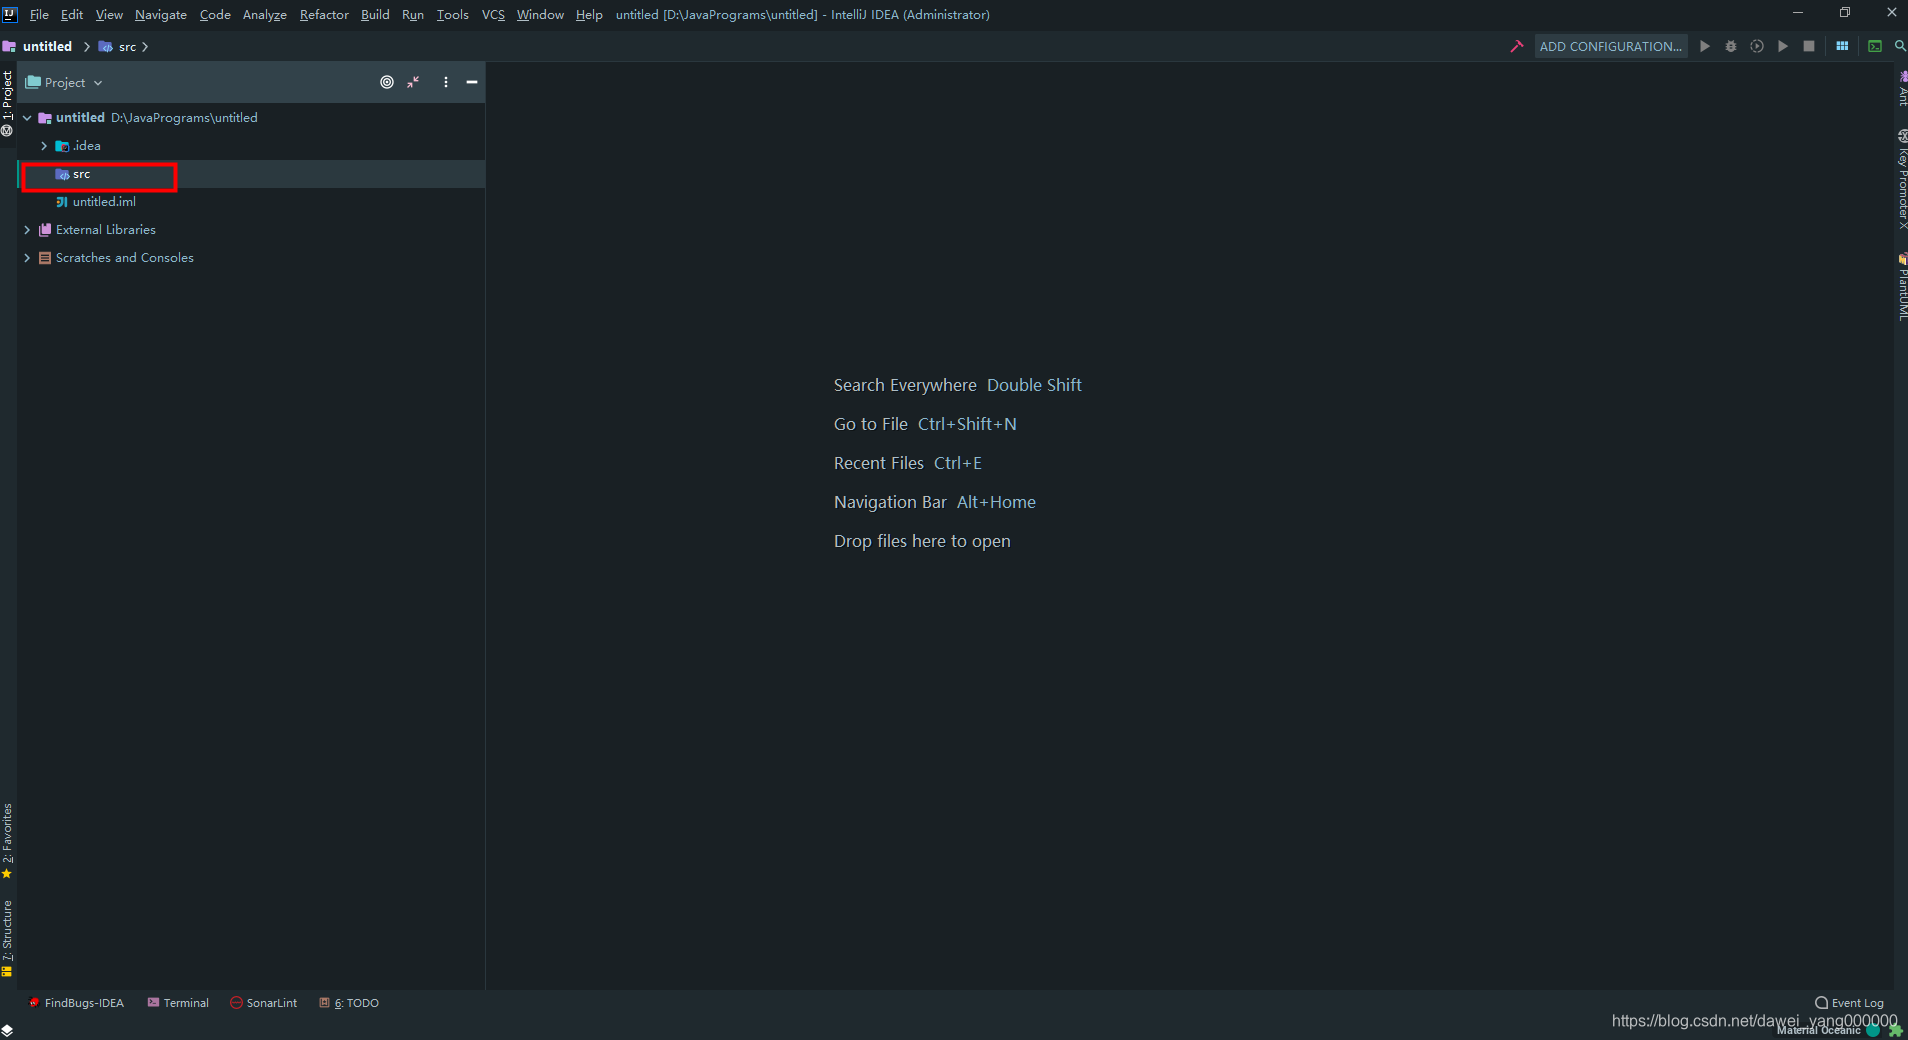Screen dimensions: 1908x1040
Task: Open the TODO tool window
Action: 349,1003
